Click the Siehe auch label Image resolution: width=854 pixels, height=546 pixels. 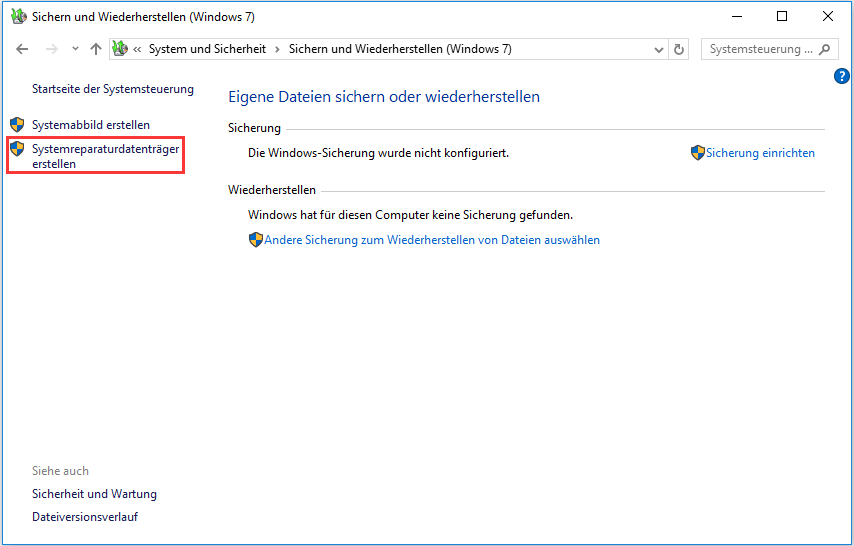tap(60, 471)
